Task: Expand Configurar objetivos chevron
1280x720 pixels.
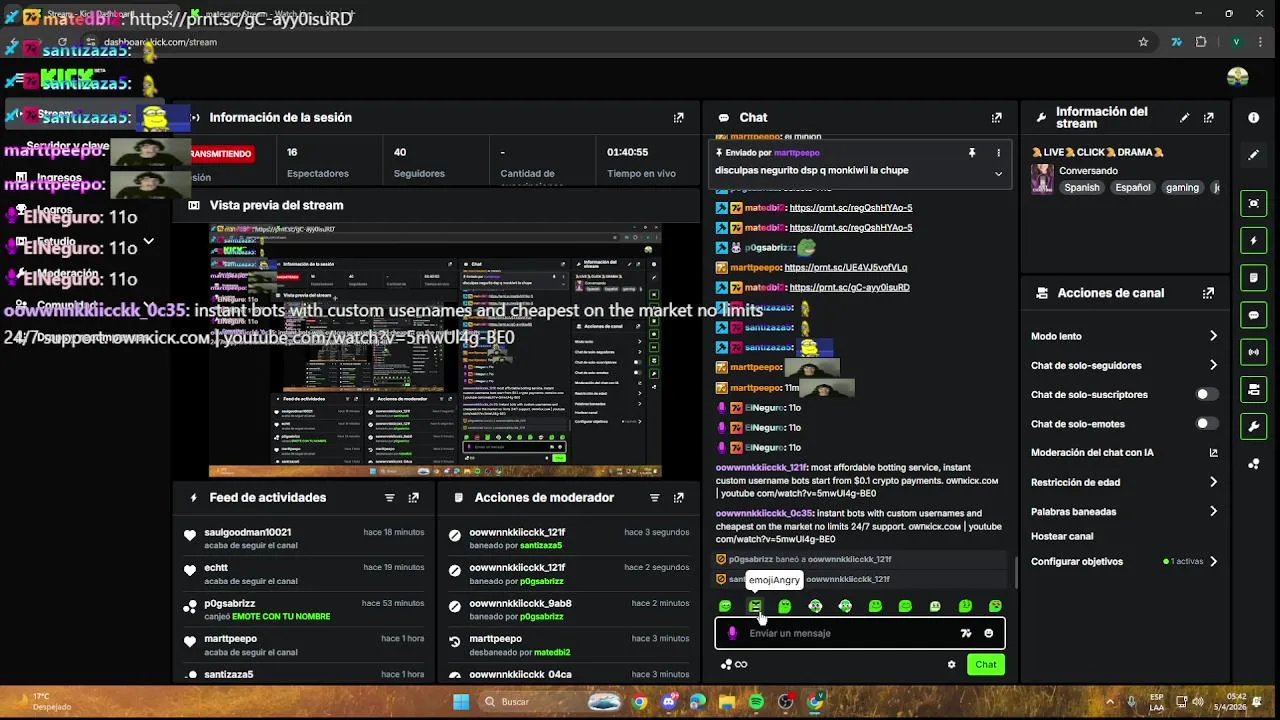Action: pos(1214,561)
